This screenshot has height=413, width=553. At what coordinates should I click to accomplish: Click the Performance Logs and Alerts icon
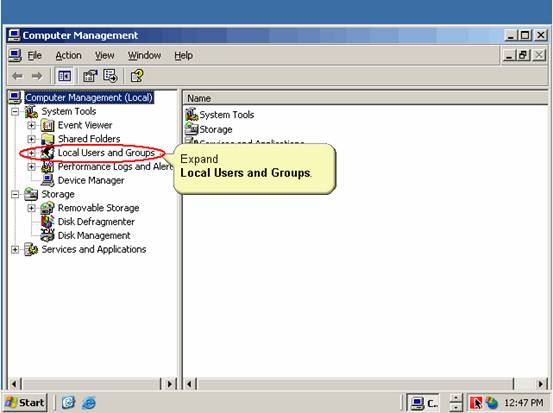tap(48, 166)
